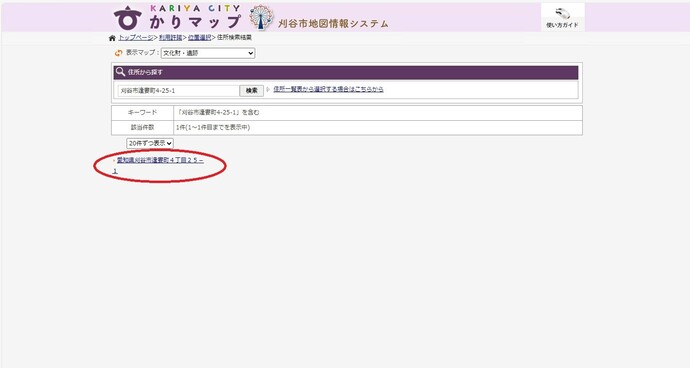Click the 1件(1~1件目までを表示中) count text
The width and height of the screenshot is (690, 368).
213,127
